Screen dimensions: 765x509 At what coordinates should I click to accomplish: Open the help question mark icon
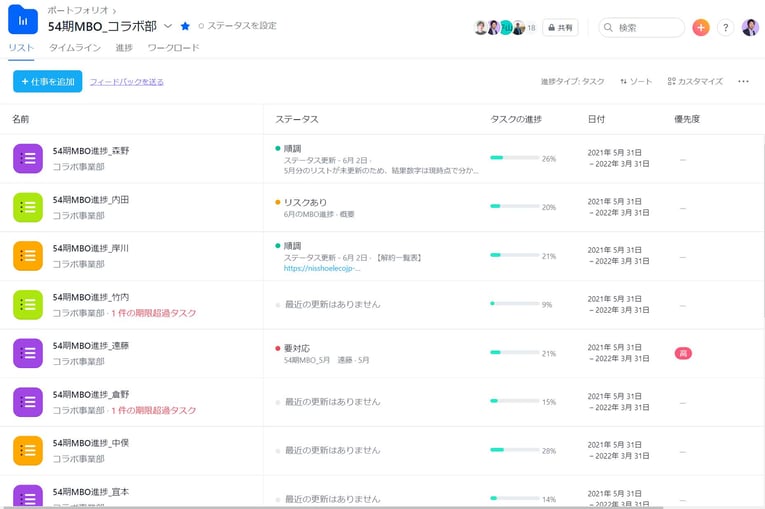[726, 28]
